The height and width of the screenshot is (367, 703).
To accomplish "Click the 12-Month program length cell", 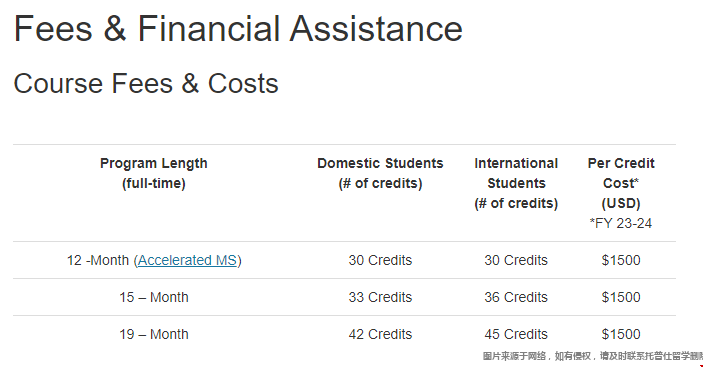I will coord(154,260).
